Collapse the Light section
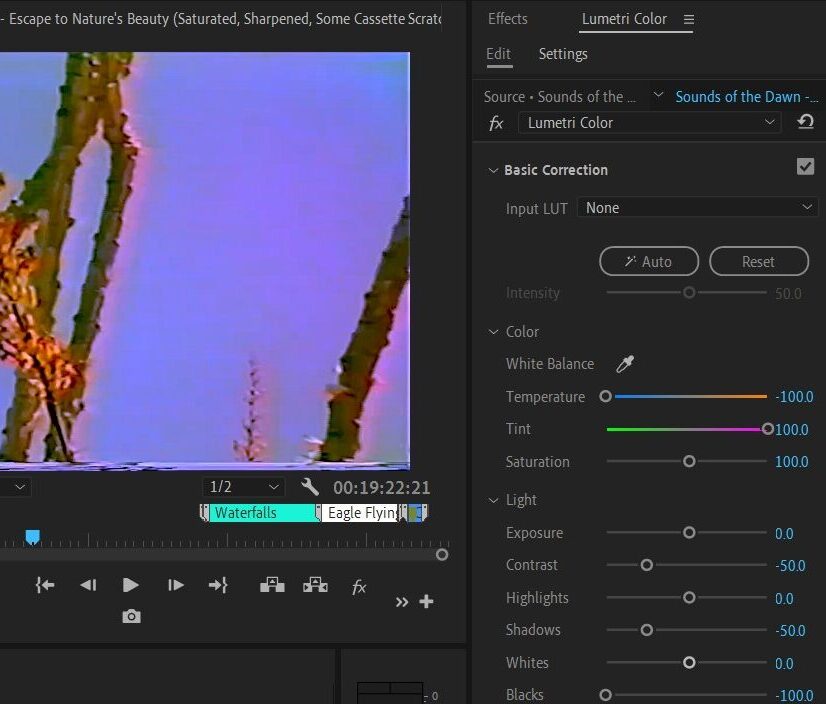 pos(494,500)
